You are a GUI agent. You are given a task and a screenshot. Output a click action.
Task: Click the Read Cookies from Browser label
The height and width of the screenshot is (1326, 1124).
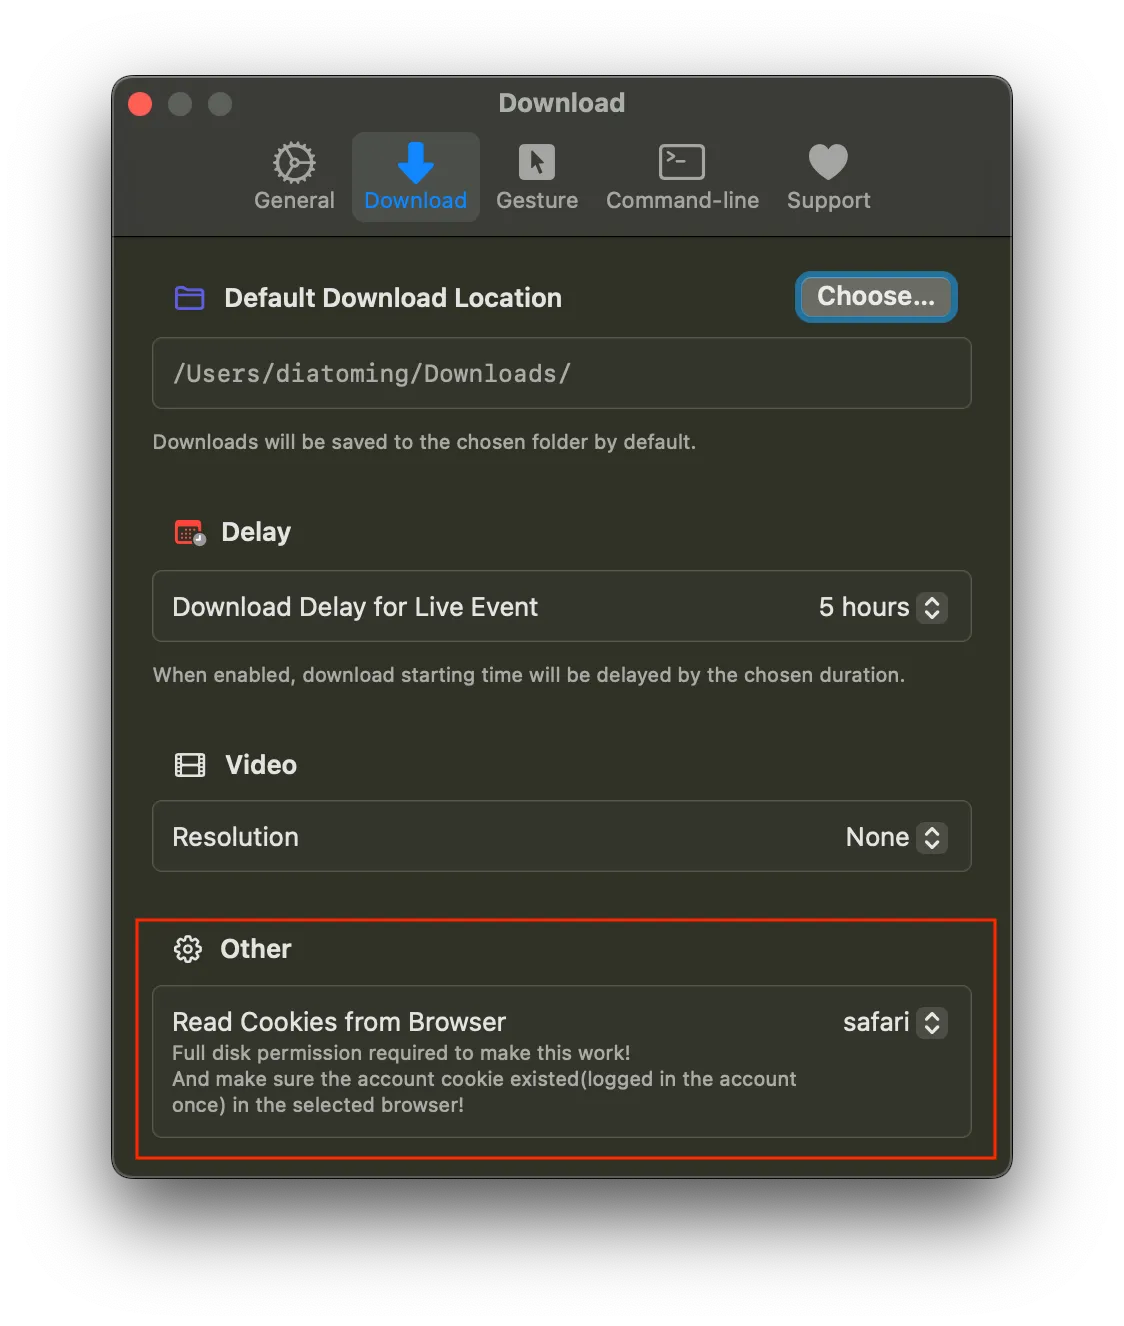coord(339,1021)
